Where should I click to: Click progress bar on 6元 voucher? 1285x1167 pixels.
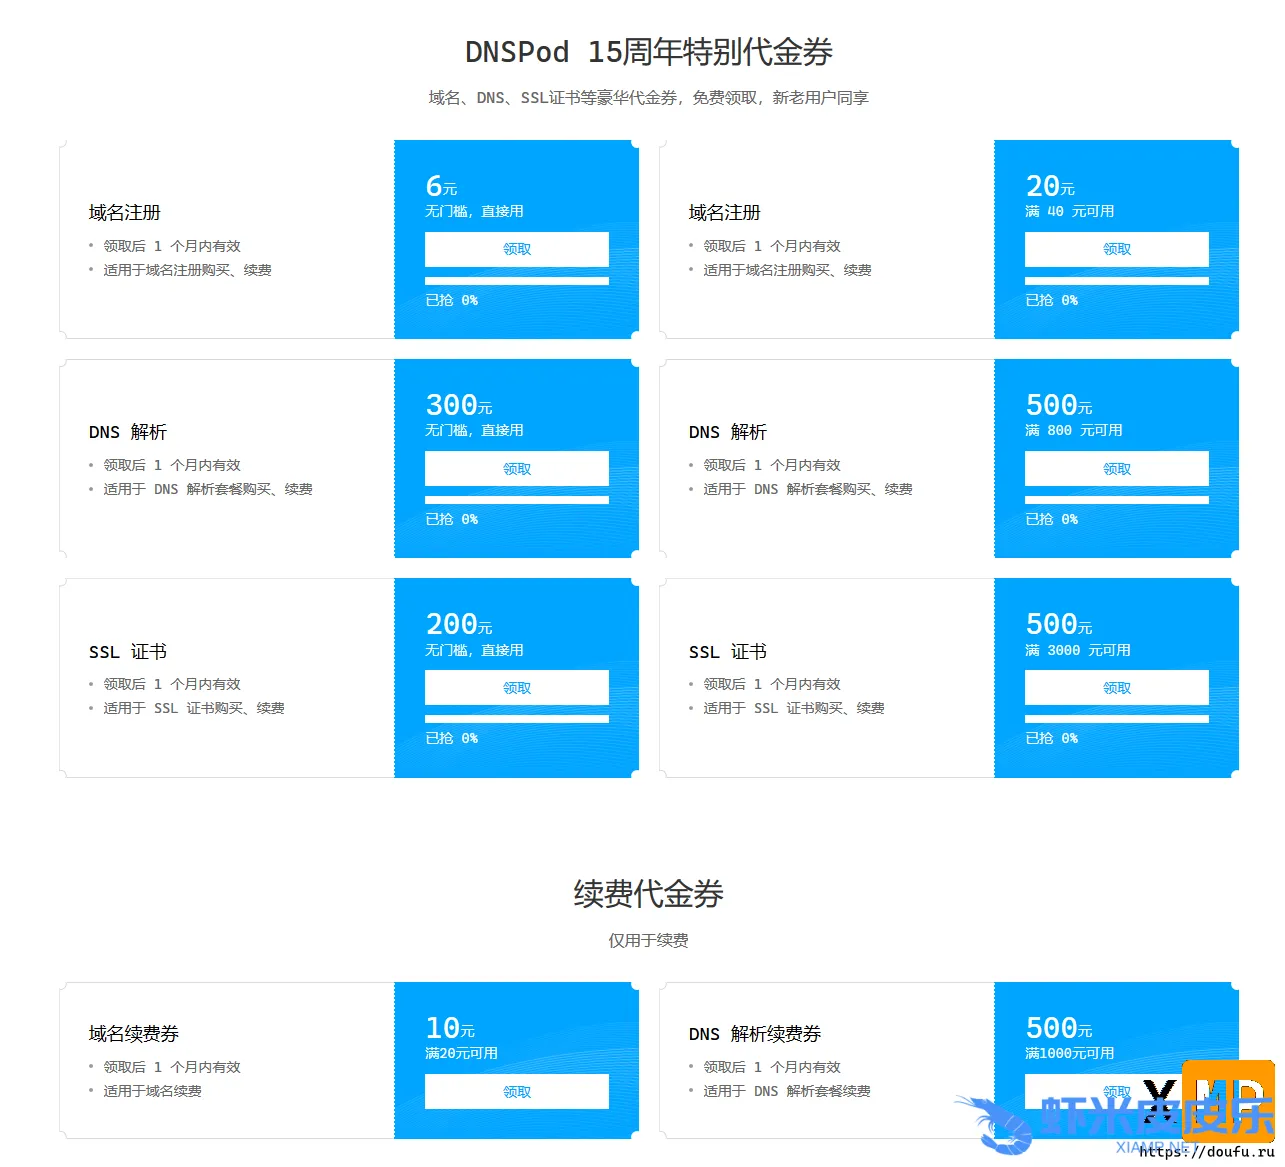(x=517, y=281)
